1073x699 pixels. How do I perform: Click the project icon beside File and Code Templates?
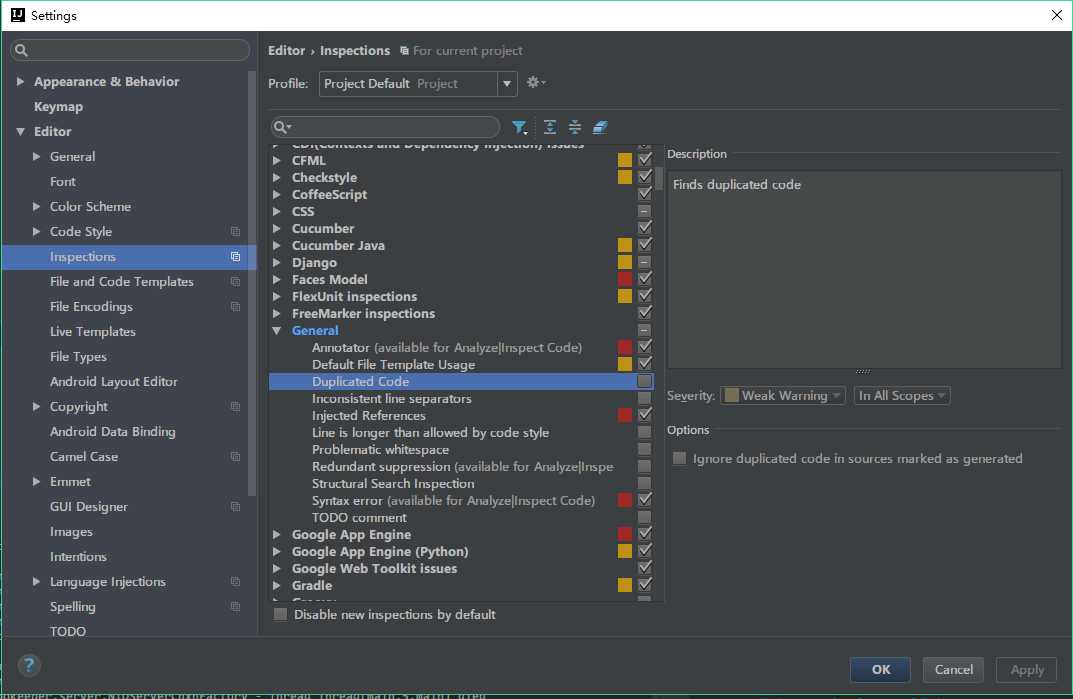tap(235, 281)
